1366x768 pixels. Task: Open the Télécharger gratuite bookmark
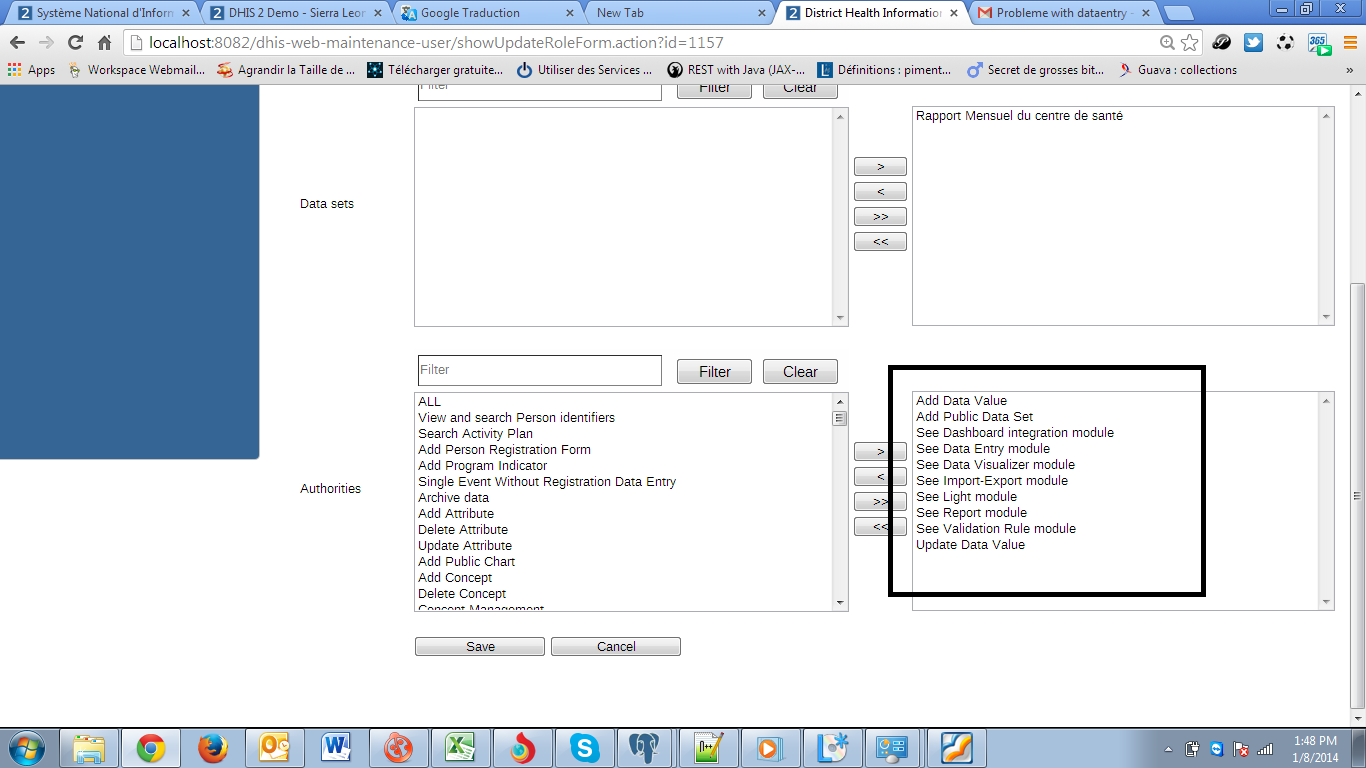[x=436, y=70]
